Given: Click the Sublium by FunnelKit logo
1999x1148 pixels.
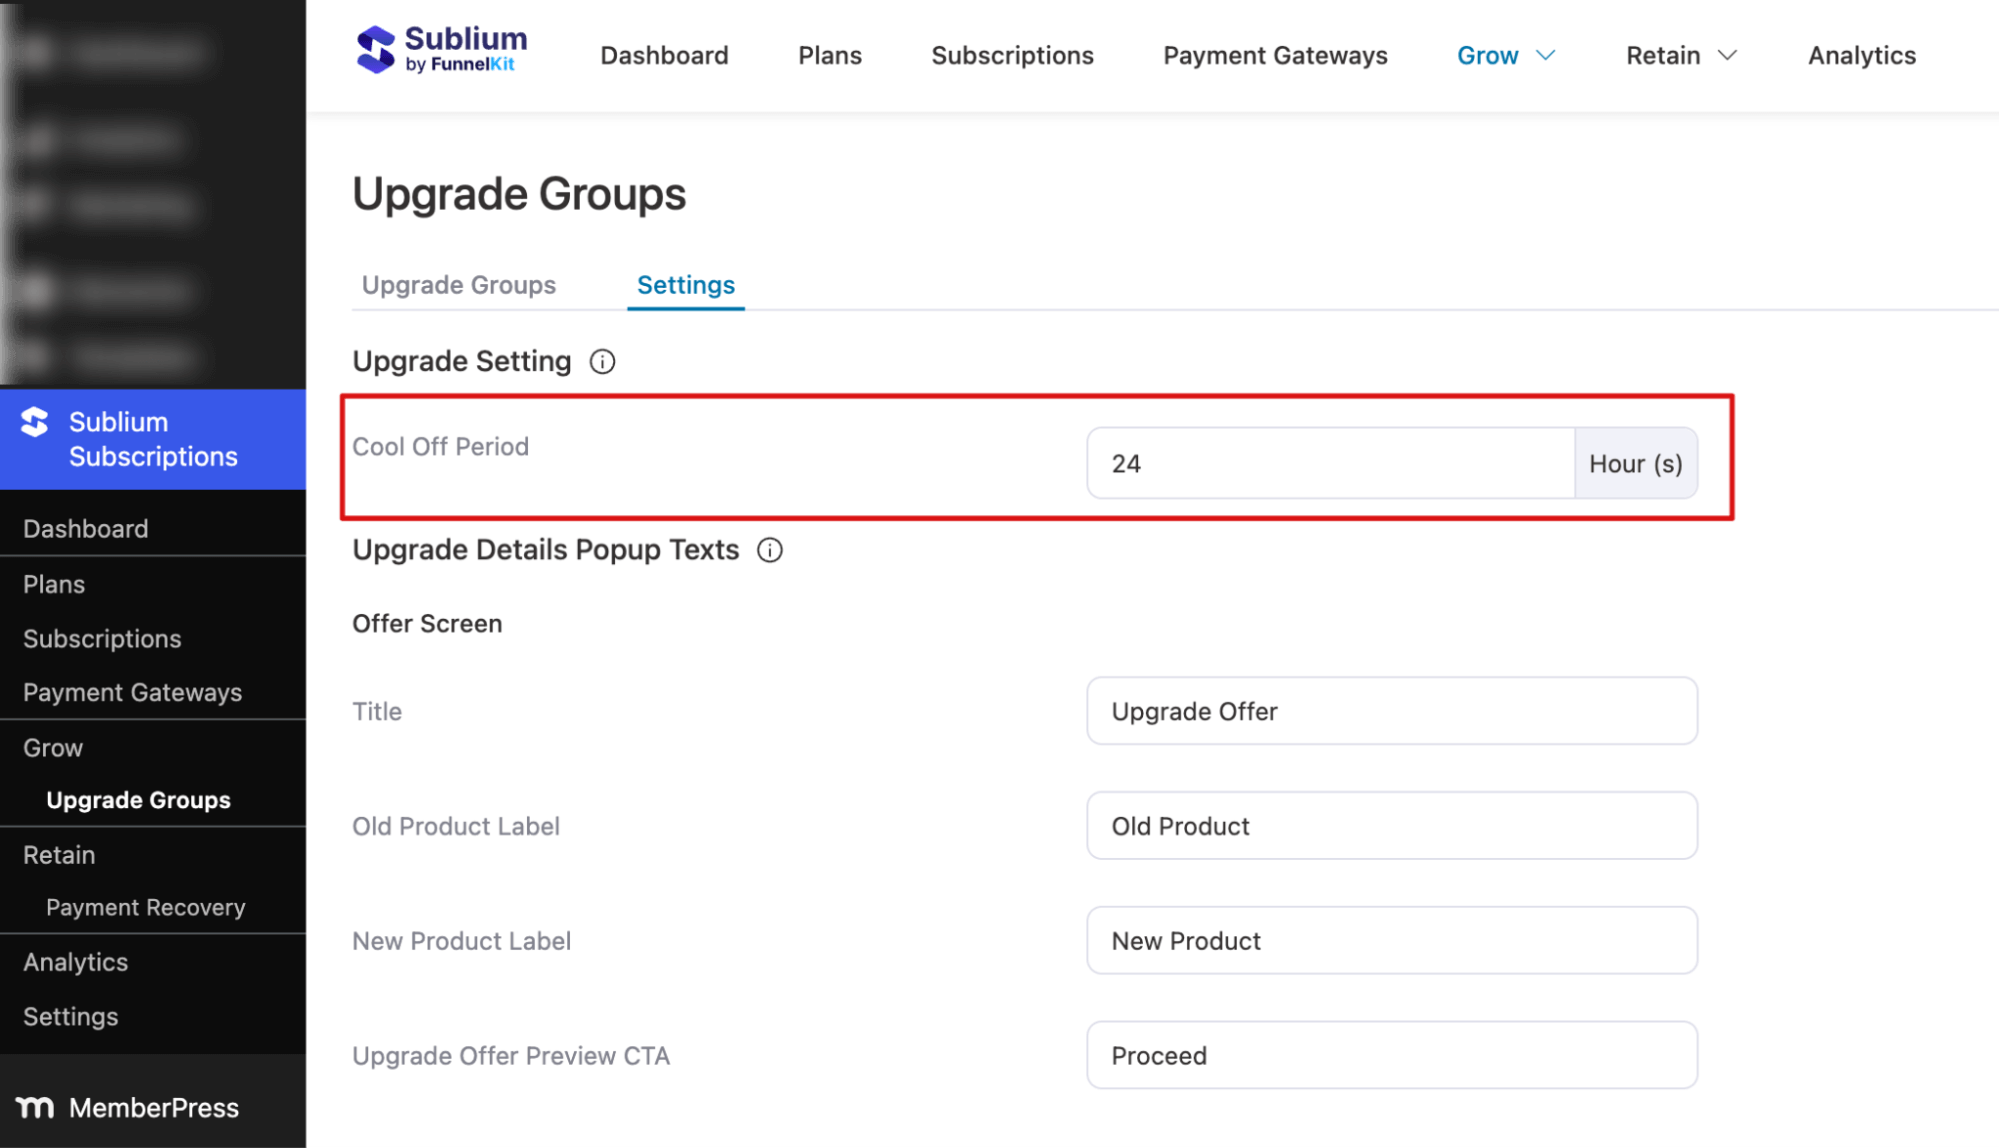Looking at the screenshot, I should [x=441, y=50].
